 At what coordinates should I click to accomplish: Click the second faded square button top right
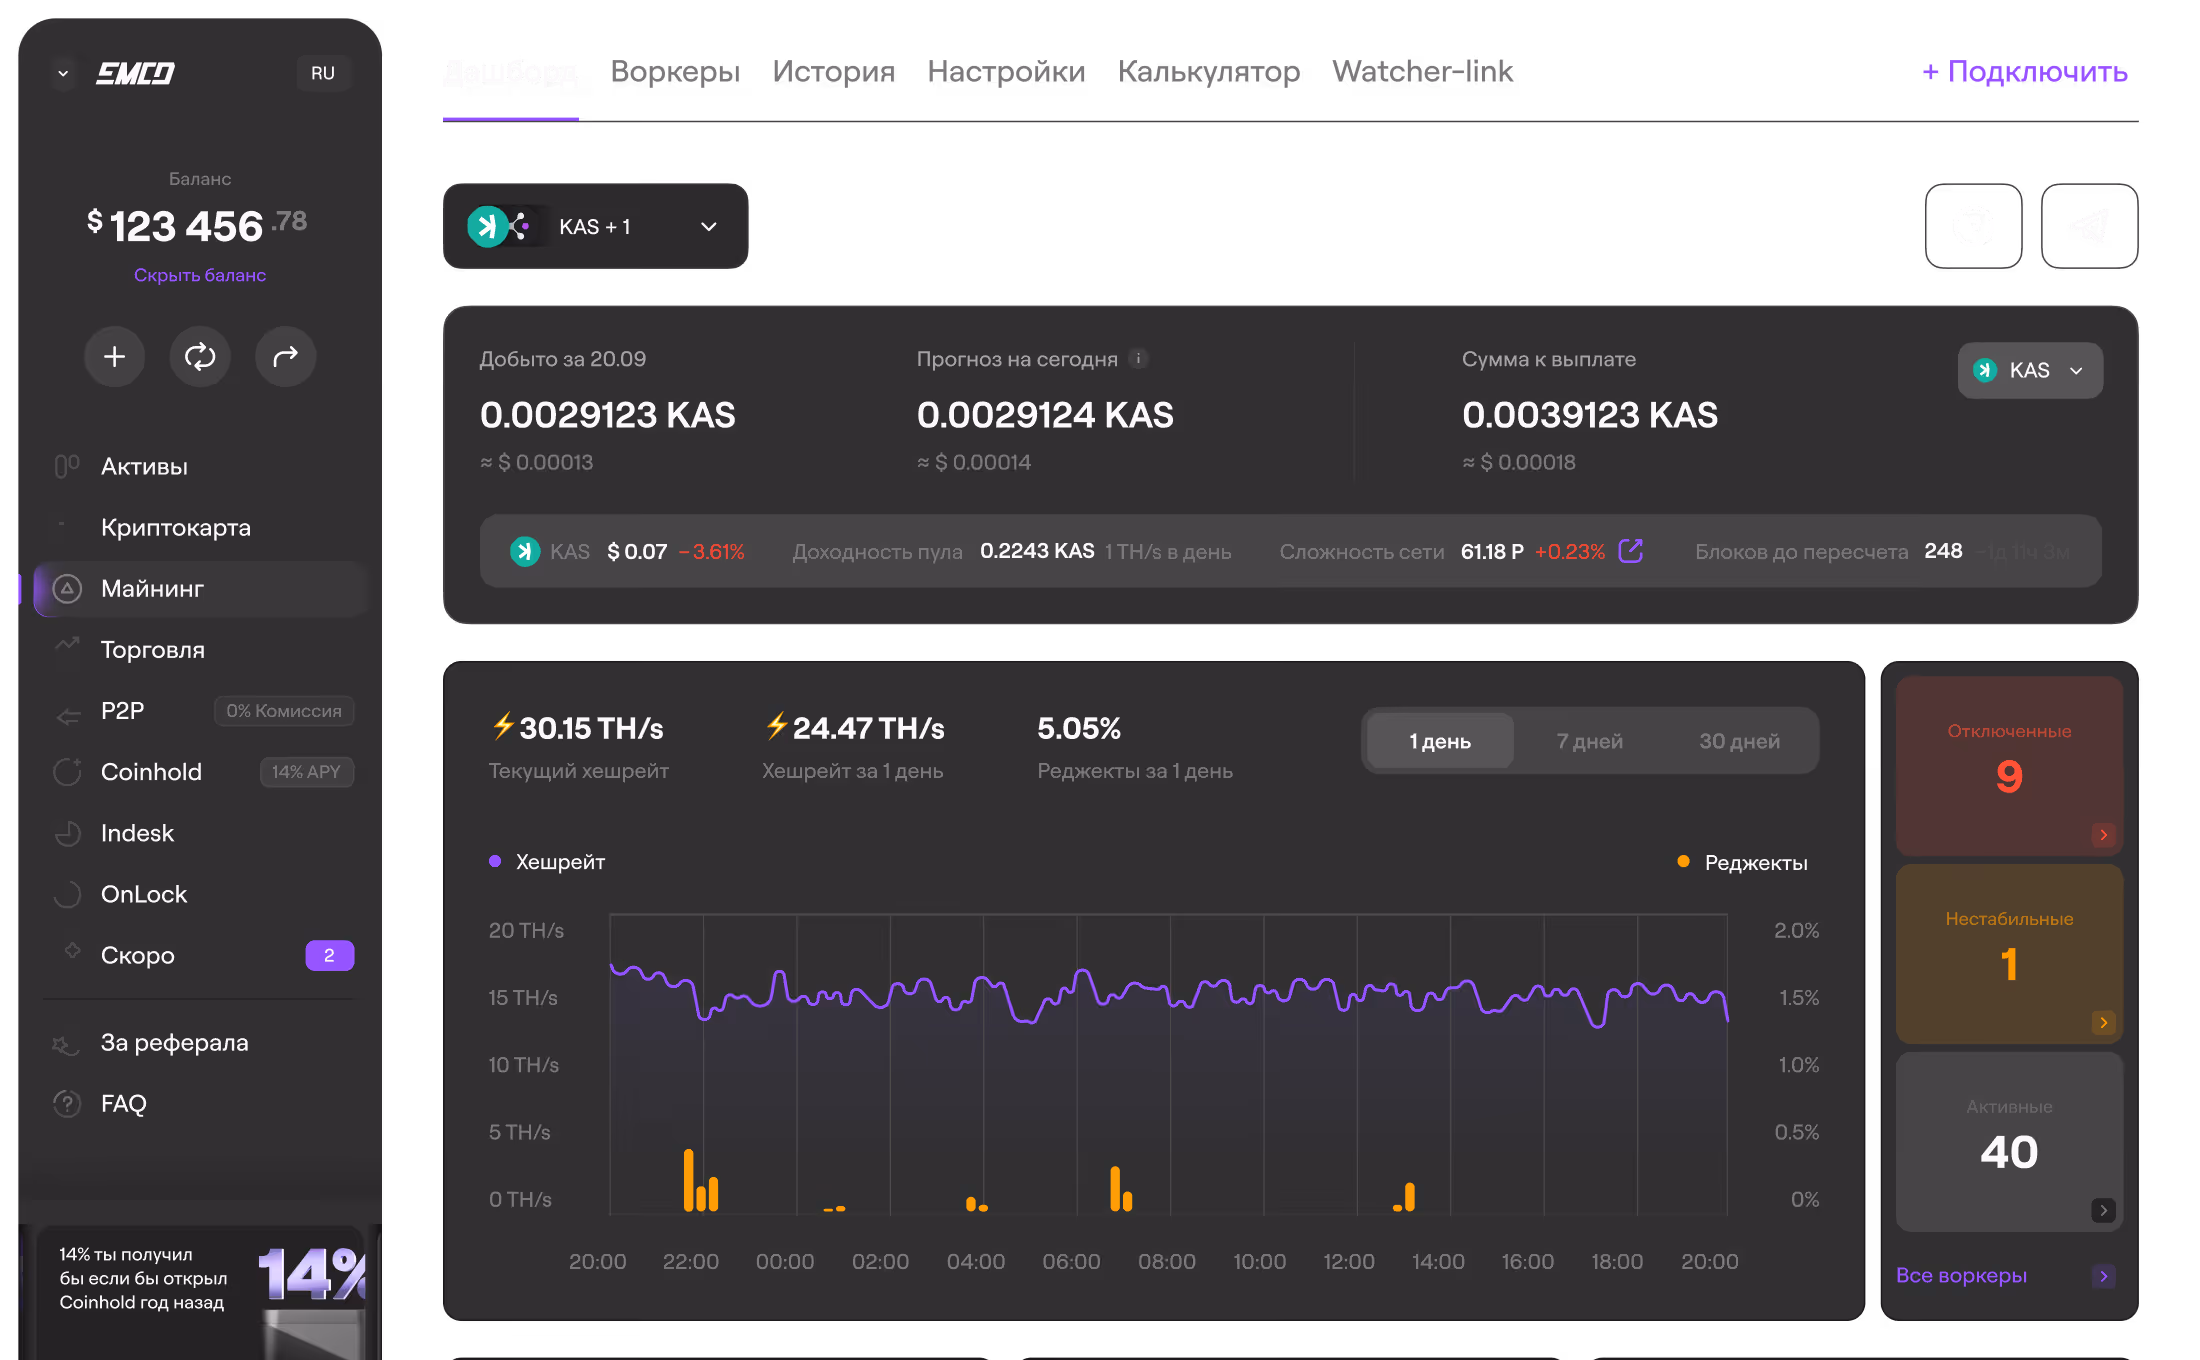point(2089,226)
